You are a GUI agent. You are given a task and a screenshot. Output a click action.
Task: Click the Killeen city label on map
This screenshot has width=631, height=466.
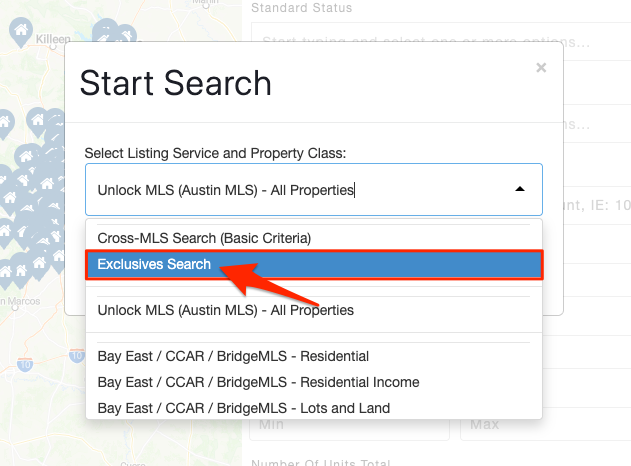click(x=53, y=39)
